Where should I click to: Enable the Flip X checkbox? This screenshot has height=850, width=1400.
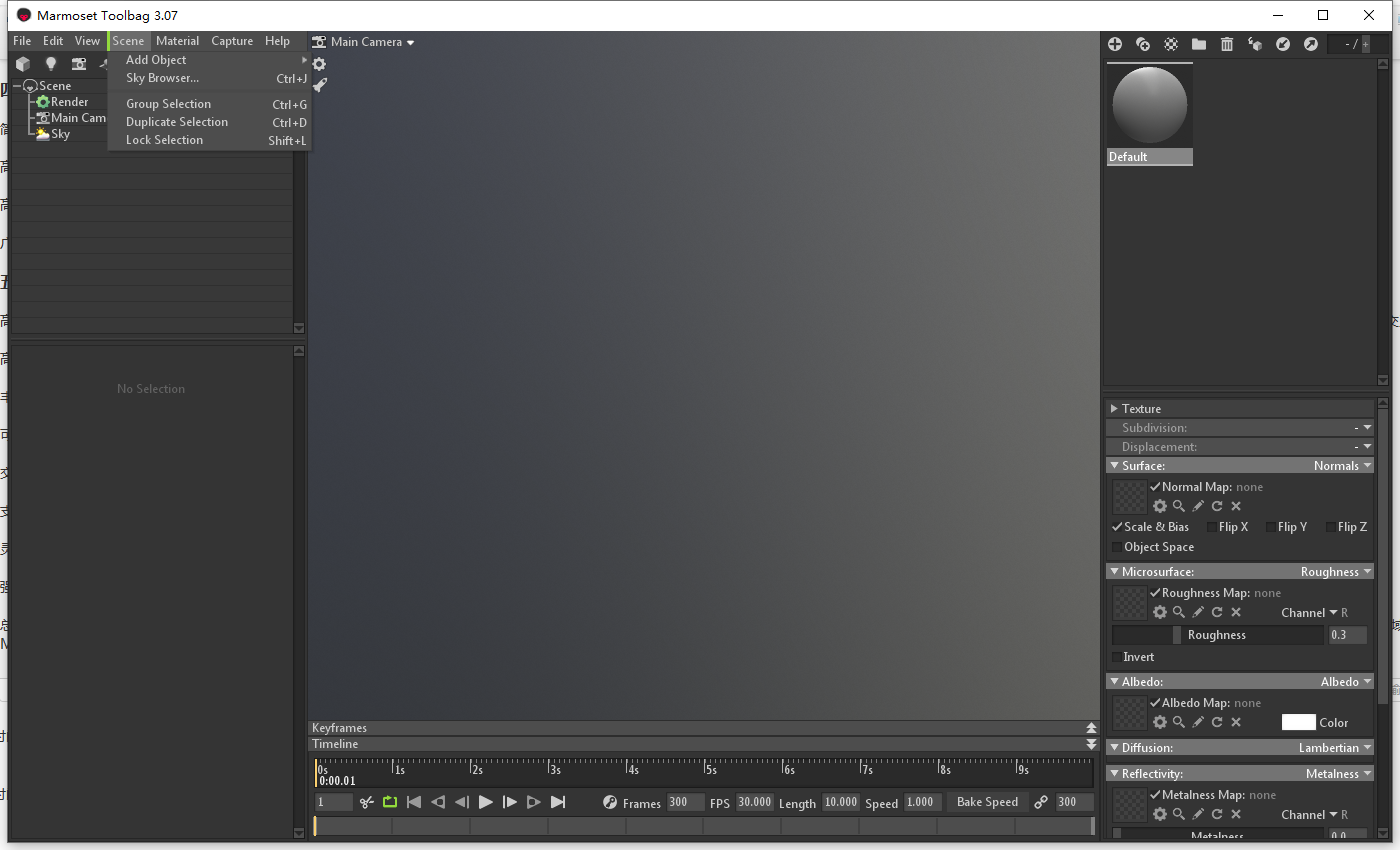click(1212, 527)
